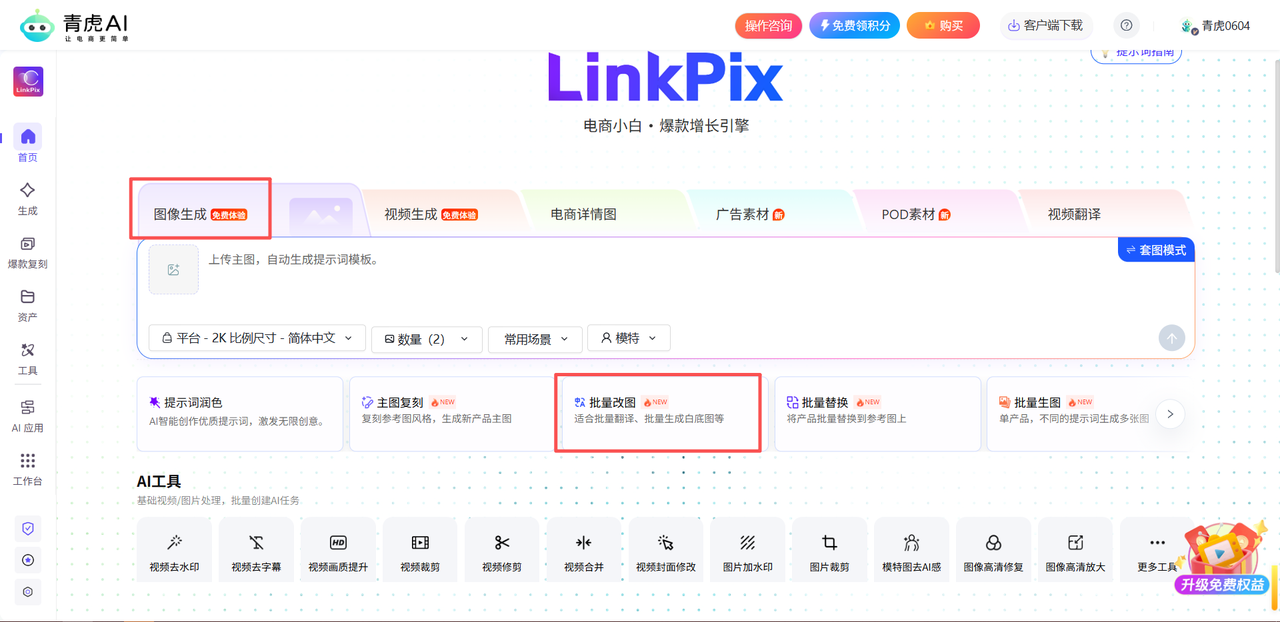Screen dimensions: 1280x622
Task: Open 工作台 workbench in the sidebar
Action: coord(28,469)
